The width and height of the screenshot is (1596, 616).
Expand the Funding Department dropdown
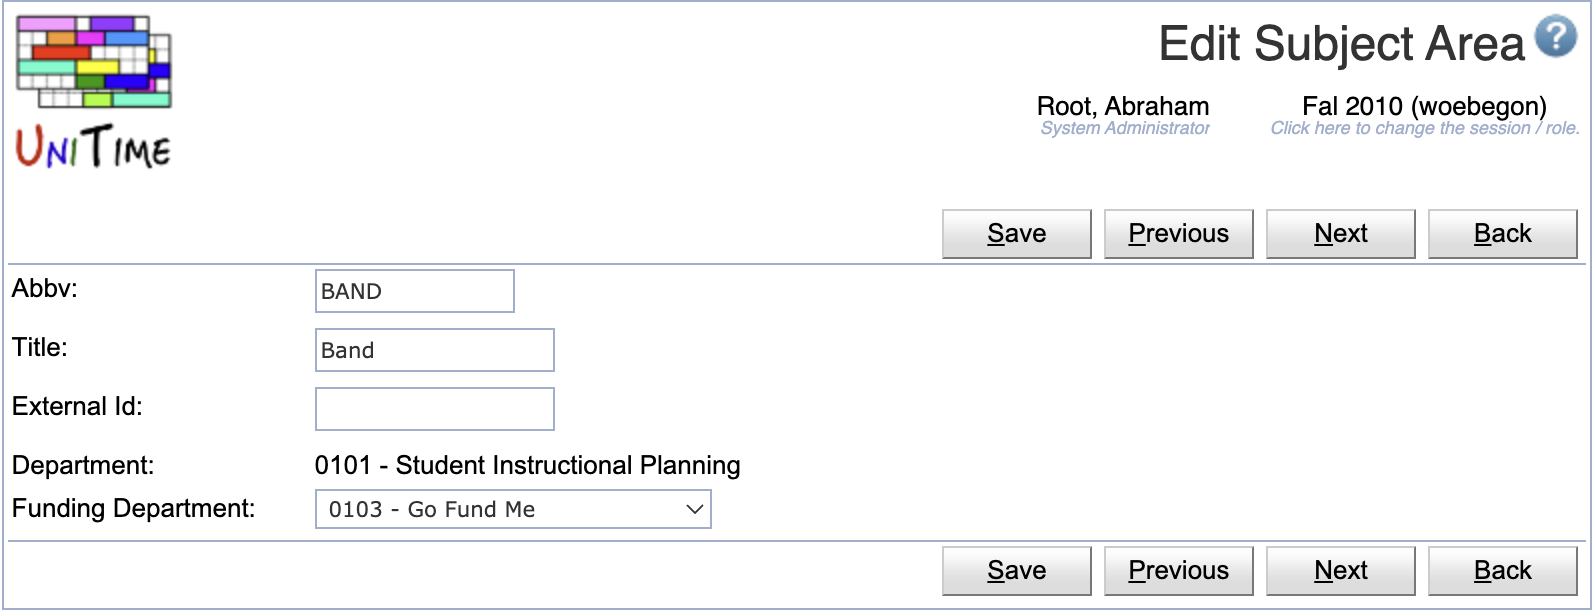pyautogui.click(x=513, y=509)
